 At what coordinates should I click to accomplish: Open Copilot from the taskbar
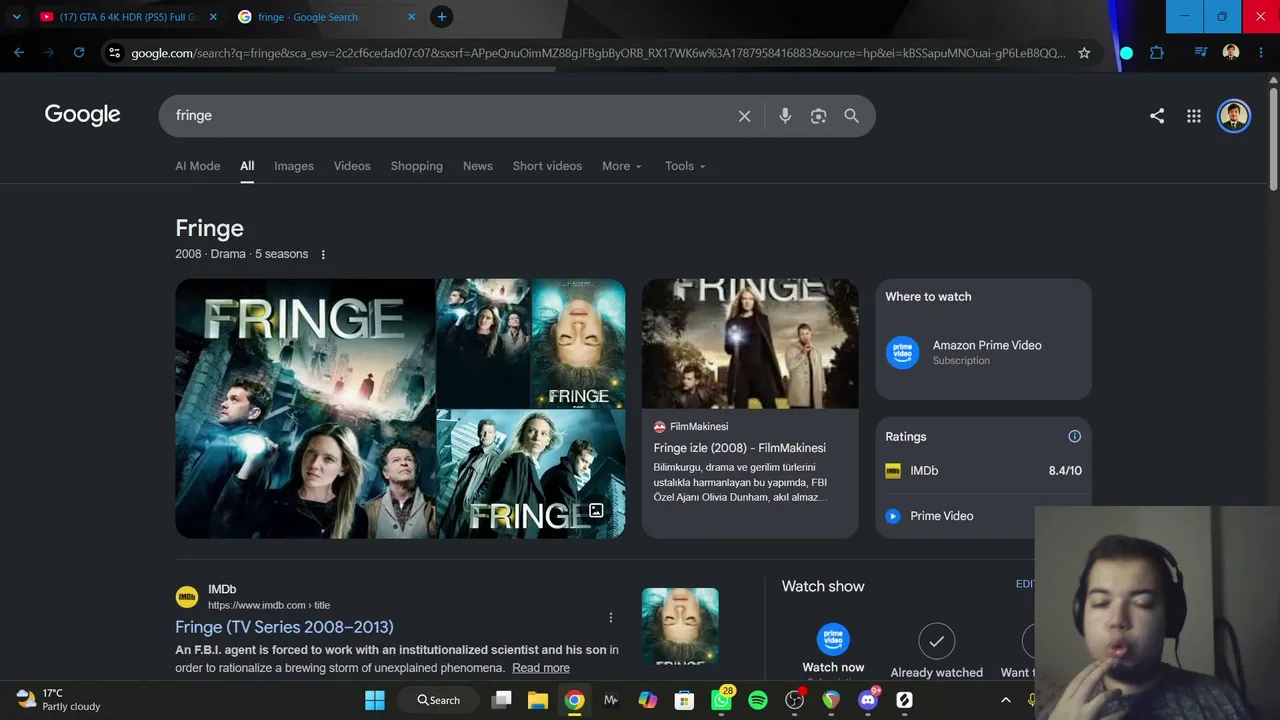[648, 700]
